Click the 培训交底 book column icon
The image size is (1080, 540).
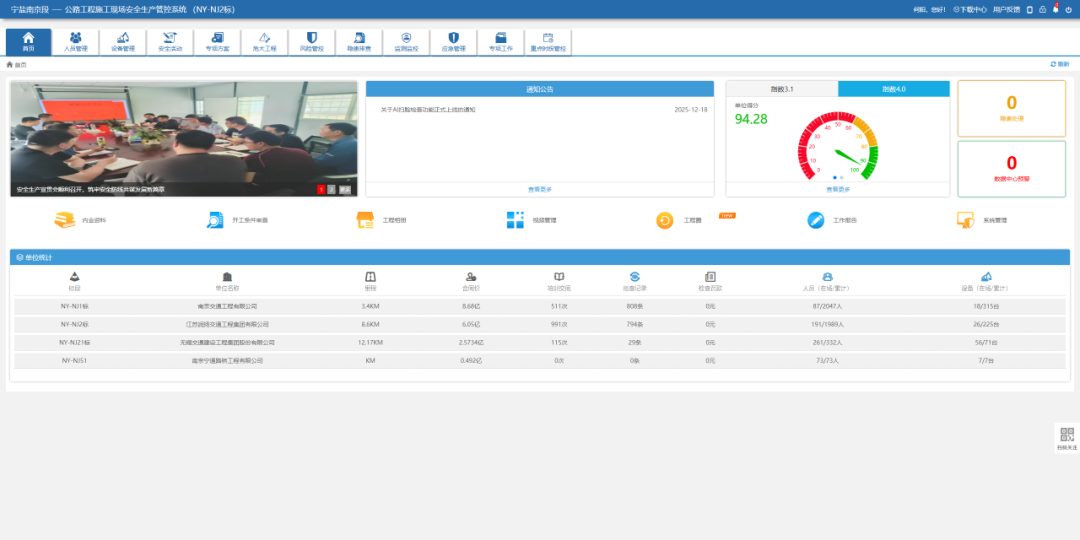(x=559, y=276)
